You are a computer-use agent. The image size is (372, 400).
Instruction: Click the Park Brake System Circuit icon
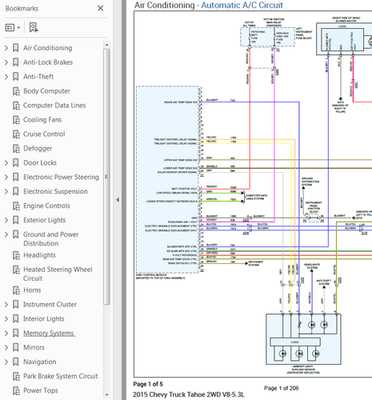[16, 376]
